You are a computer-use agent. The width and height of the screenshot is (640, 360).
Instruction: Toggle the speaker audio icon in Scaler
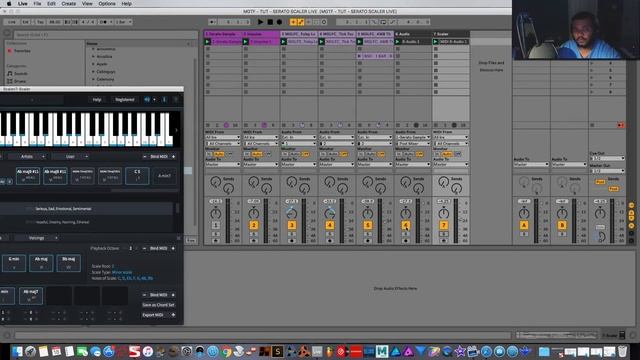(147, 100)
